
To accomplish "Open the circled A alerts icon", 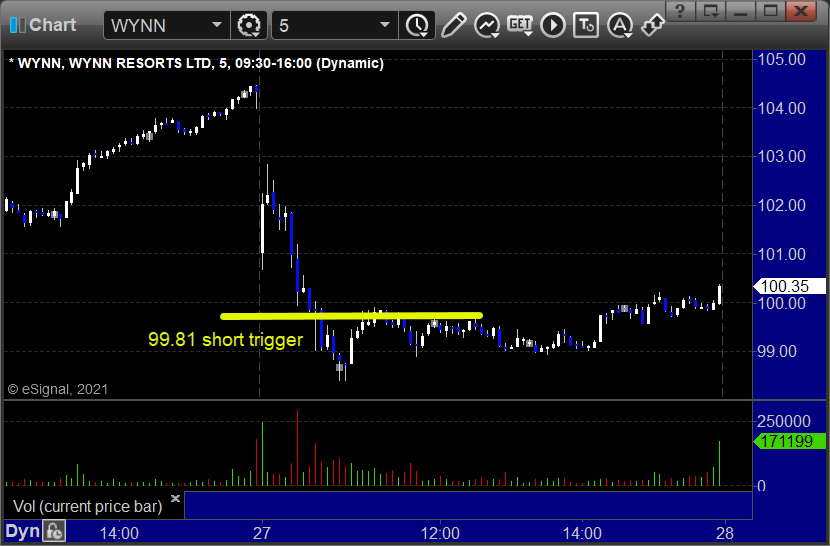I will coord(620,25).
